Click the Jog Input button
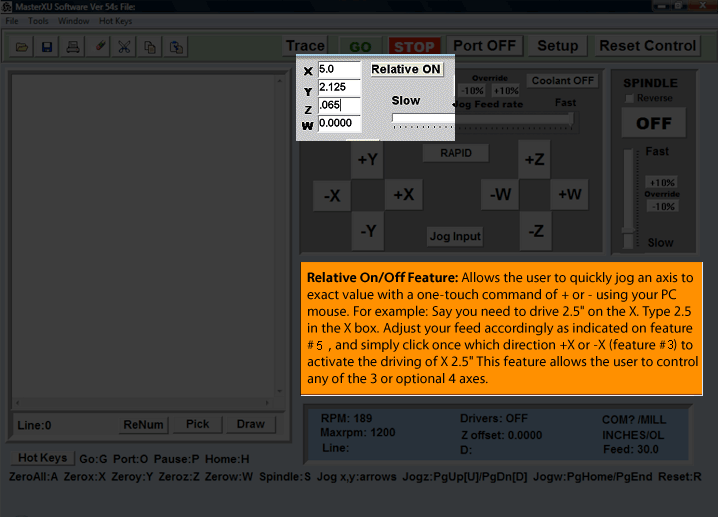The width and height of the screenshot is (718, 517). tap(455, 236)
